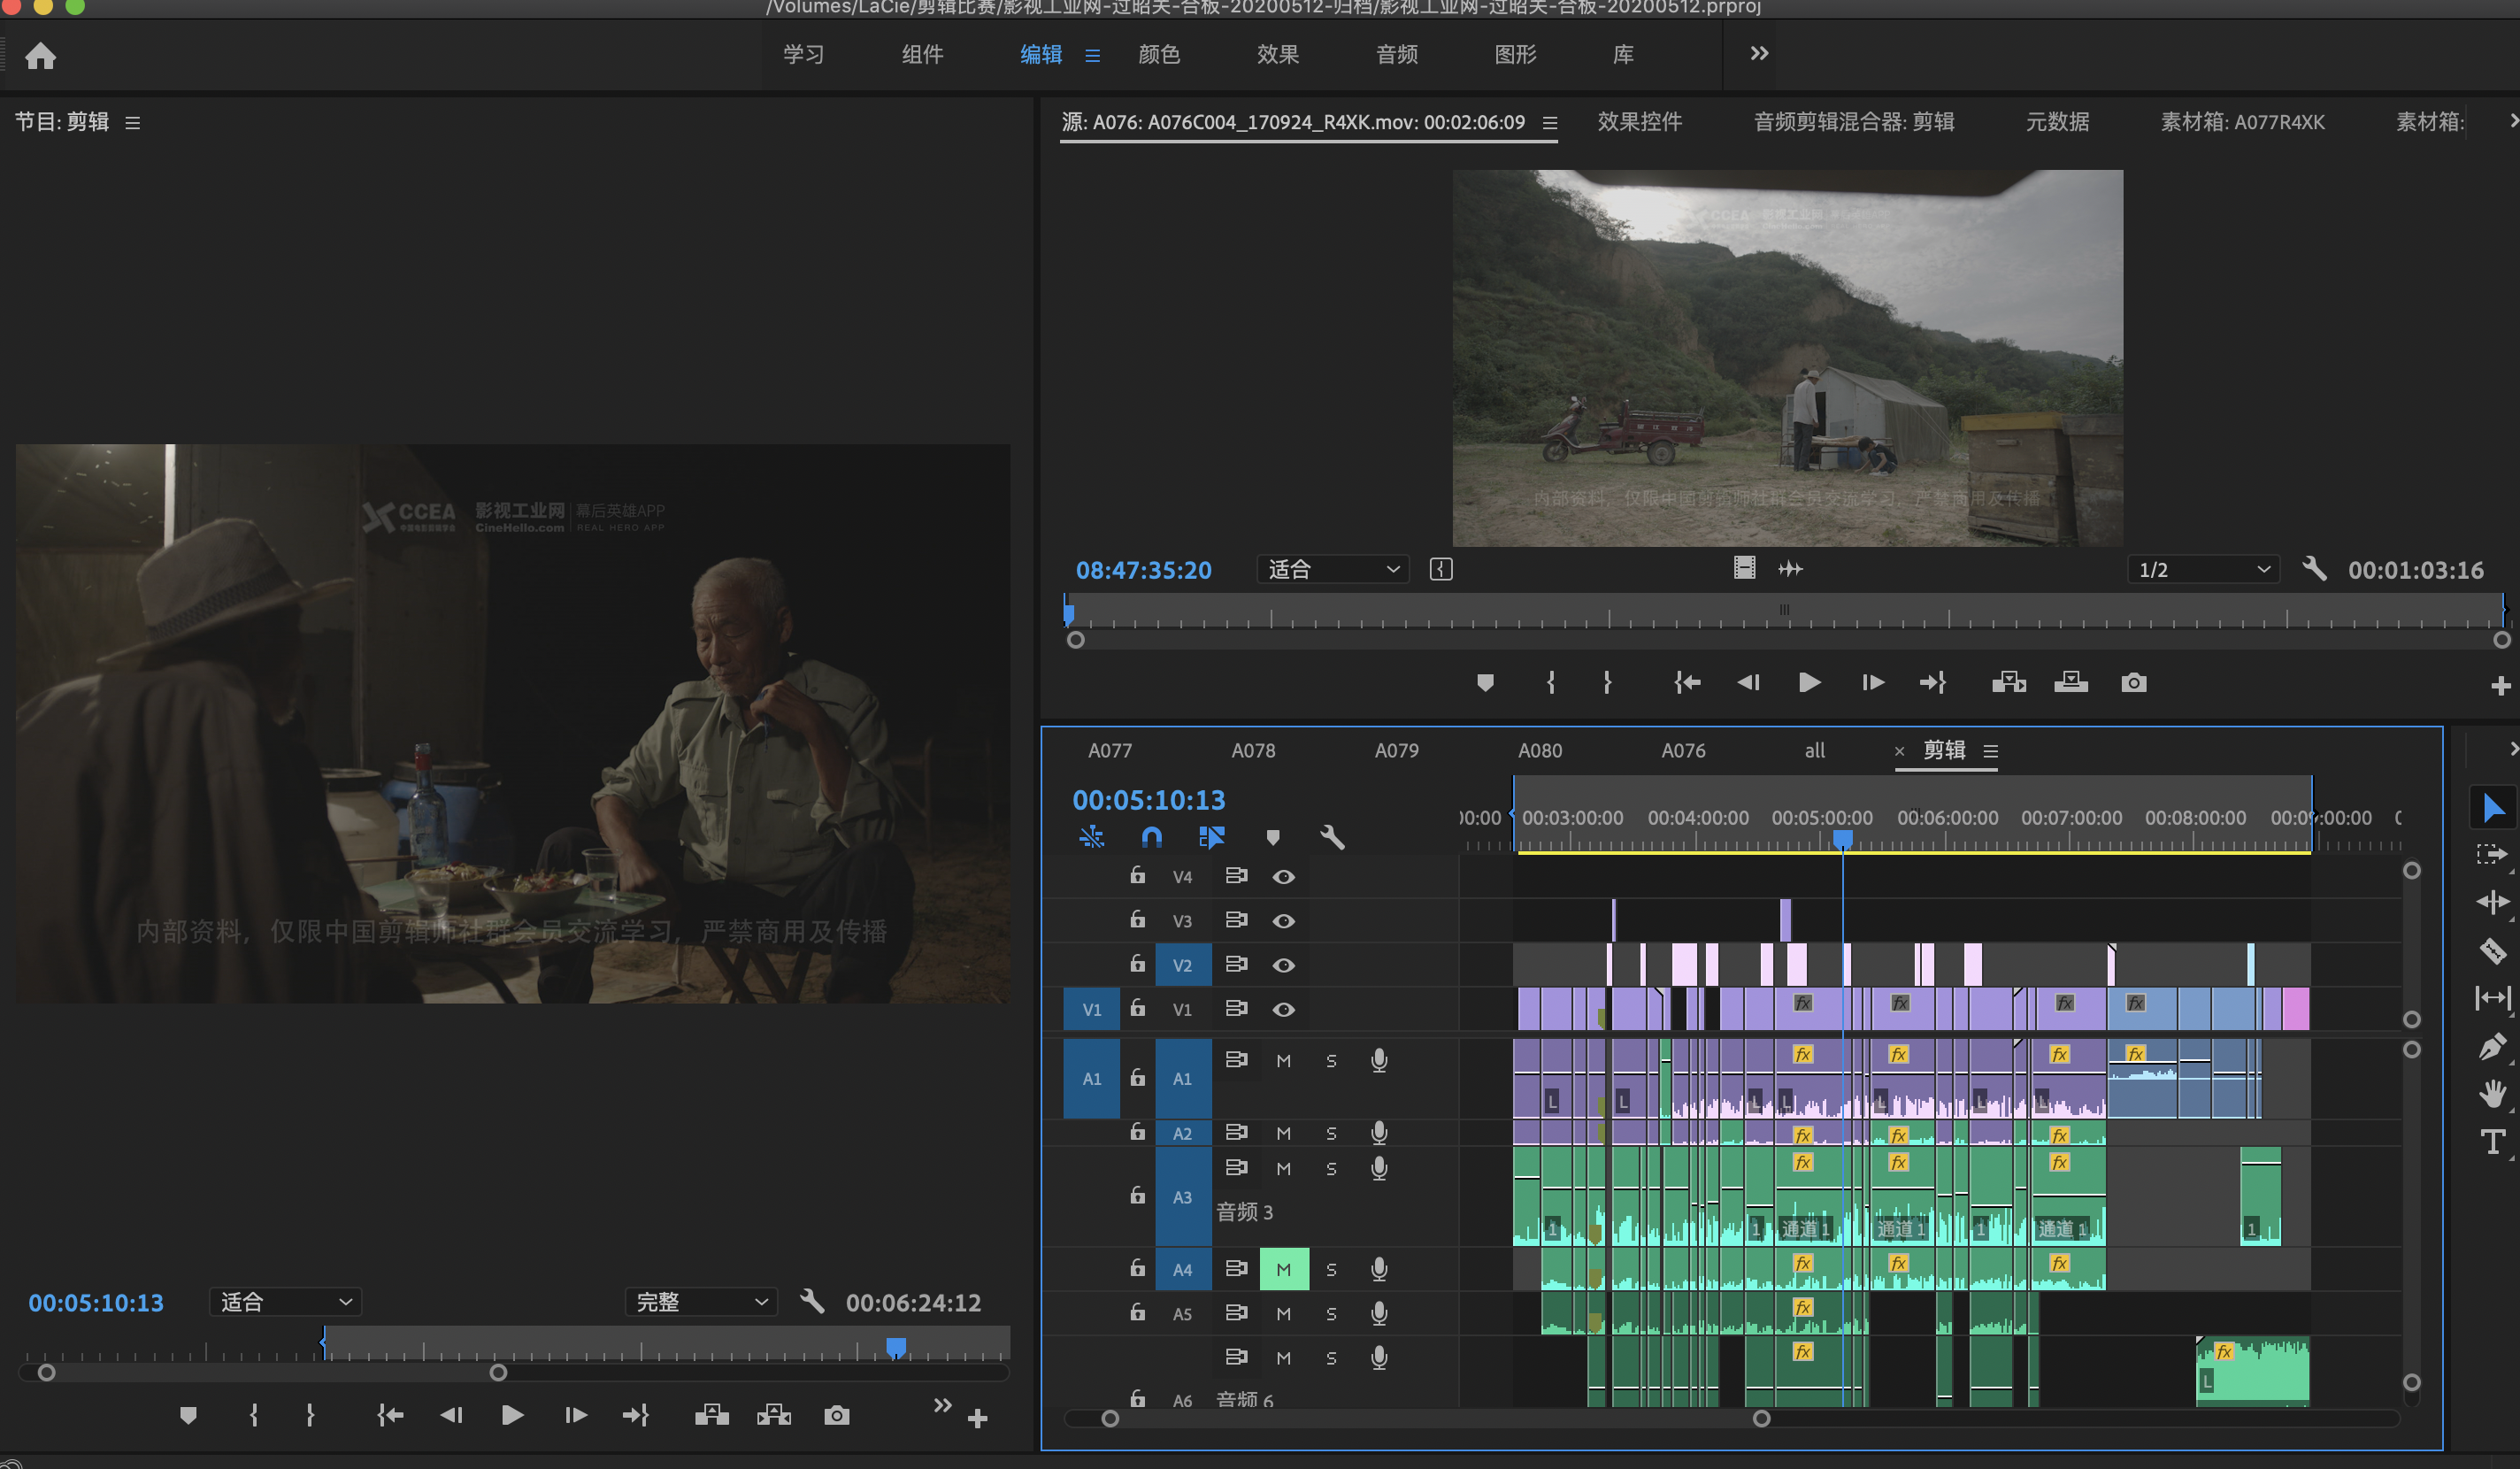Toggle timeline snapping magnet icon
The width and height of the screenshot is (2520, 1469).
pos(1152,836)
